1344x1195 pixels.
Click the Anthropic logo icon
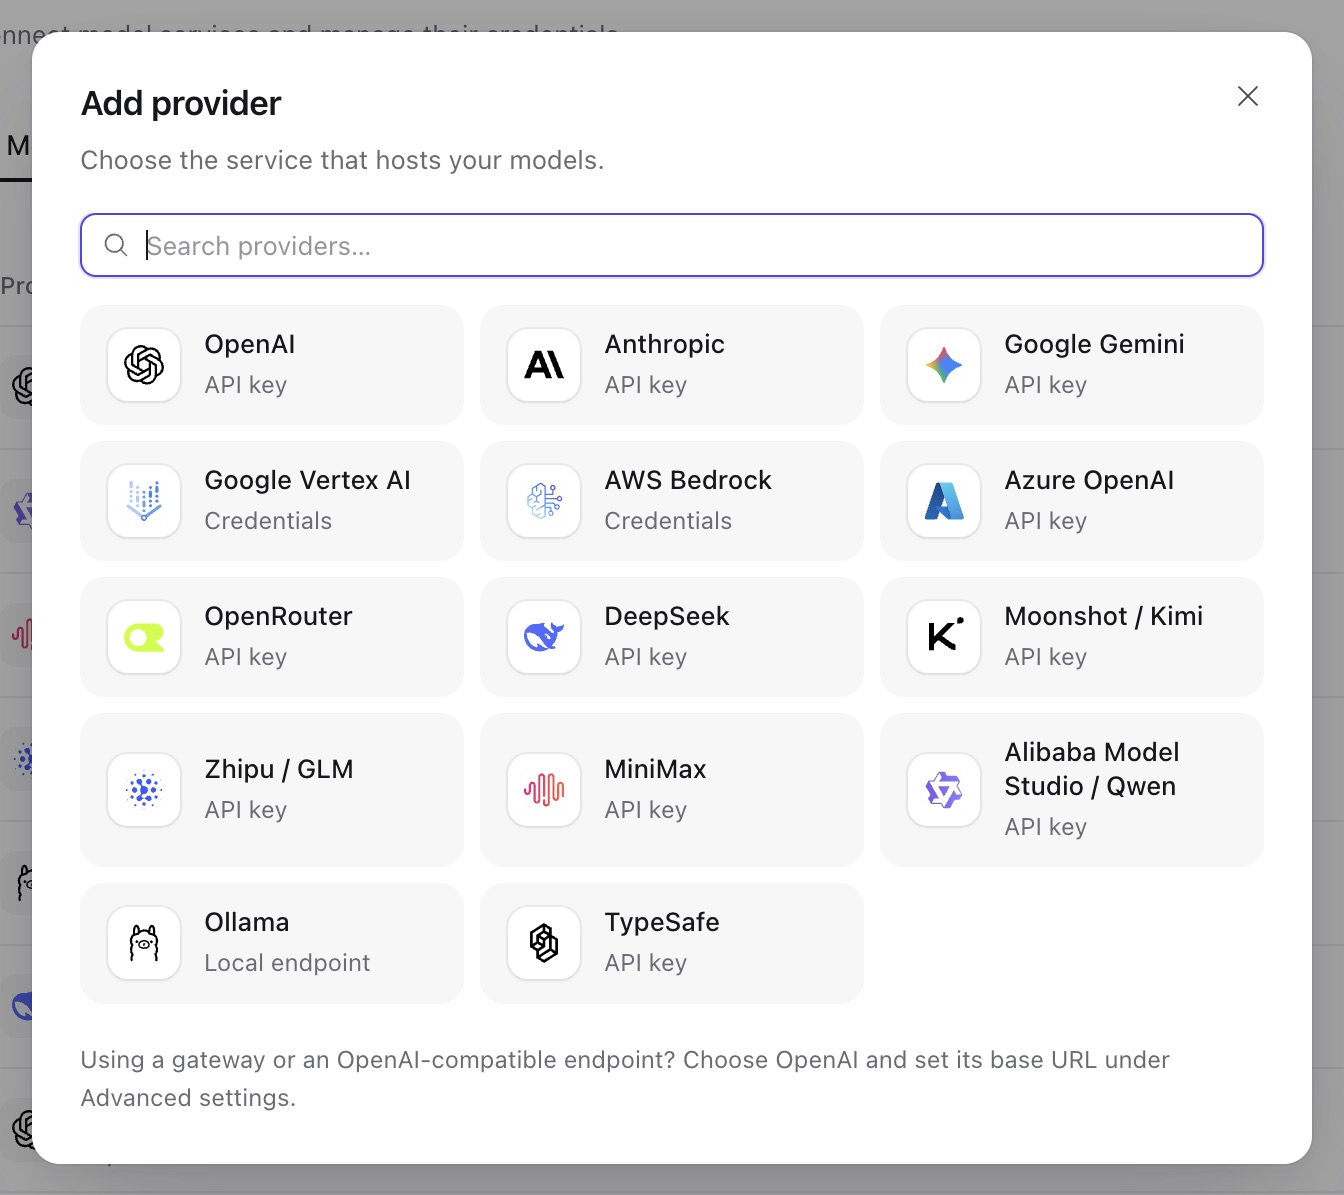point(544,365)
